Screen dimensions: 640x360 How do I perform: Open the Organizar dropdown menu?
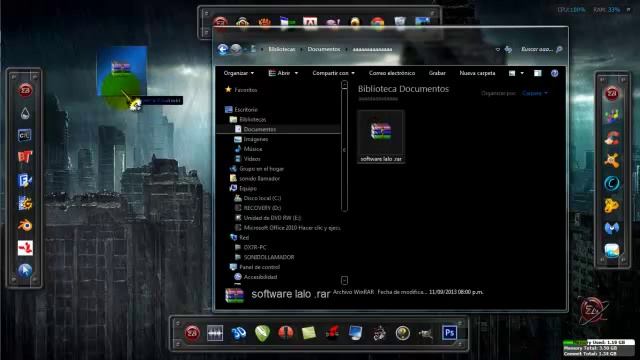(x=239, y=73)
